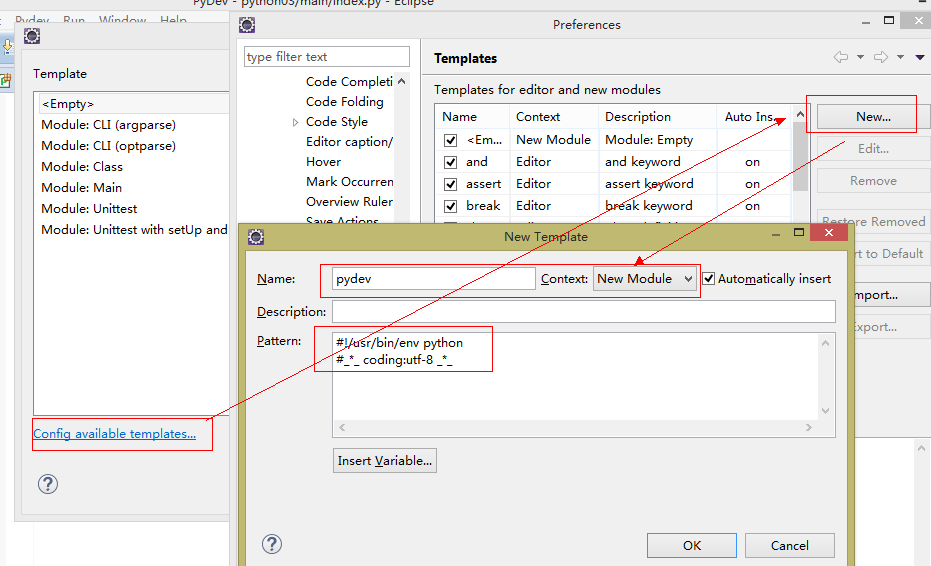The height and width of the screenshot is (566, 931).
Task: Click scroll up arrow of templates table
Action: [800, 115]
